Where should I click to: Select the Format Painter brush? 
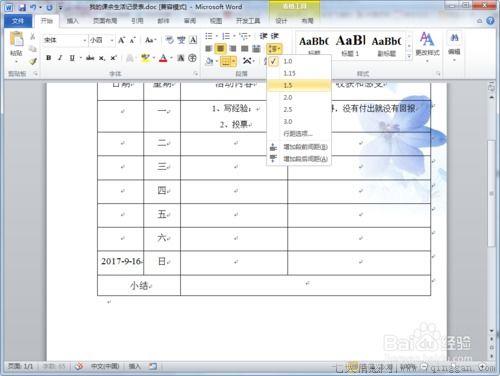point(33,61)
